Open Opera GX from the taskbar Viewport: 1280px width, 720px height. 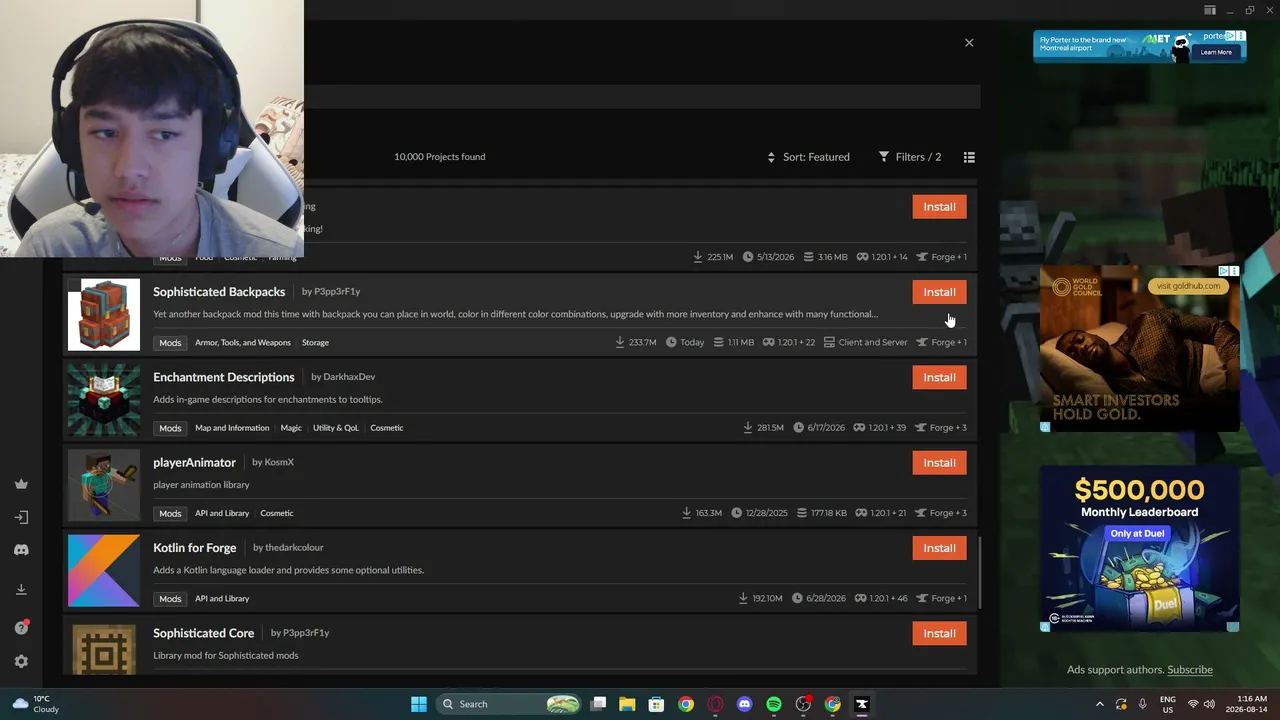click(715, 704)
